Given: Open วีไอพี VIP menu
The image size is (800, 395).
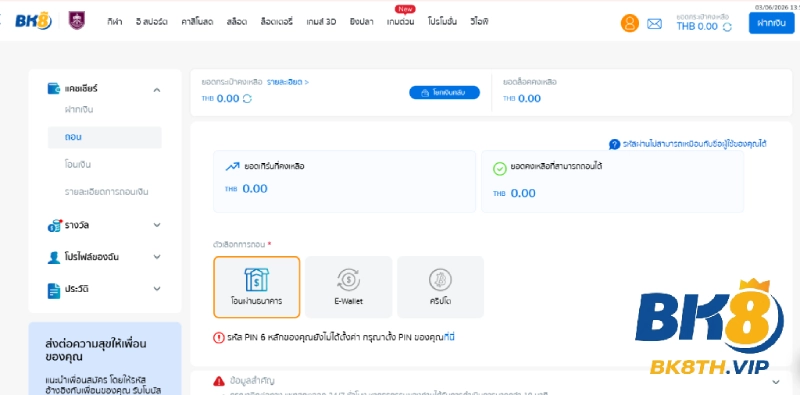Looking at the screenshot, I should pyautogui.click(x=479, y=22).
